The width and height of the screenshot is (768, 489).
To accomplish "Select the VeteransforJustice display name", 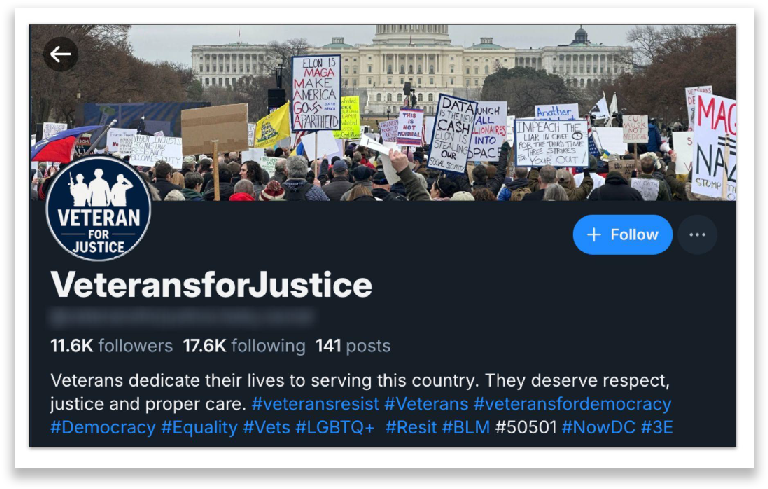I will (x=212, y=285).
